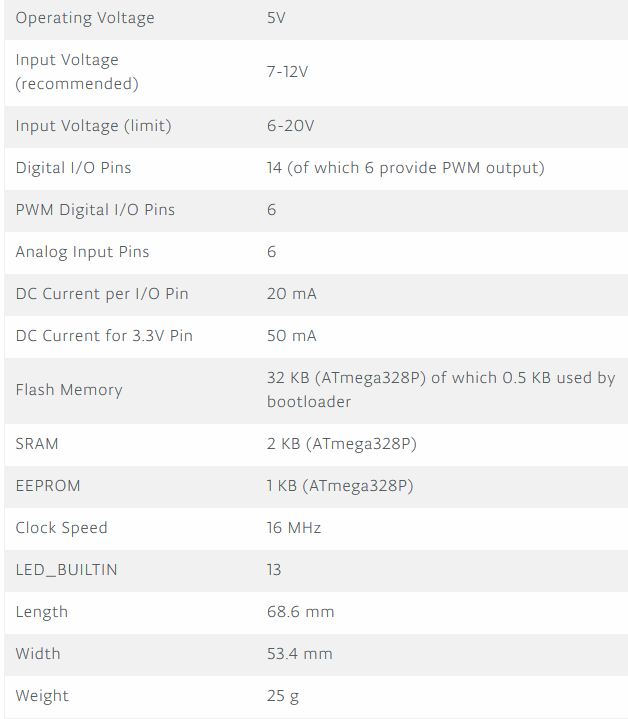Image resolution: width=628 pixels, height=719 pixels.
Task: Select the 6-20V value
Action: (x=290, y=126)
